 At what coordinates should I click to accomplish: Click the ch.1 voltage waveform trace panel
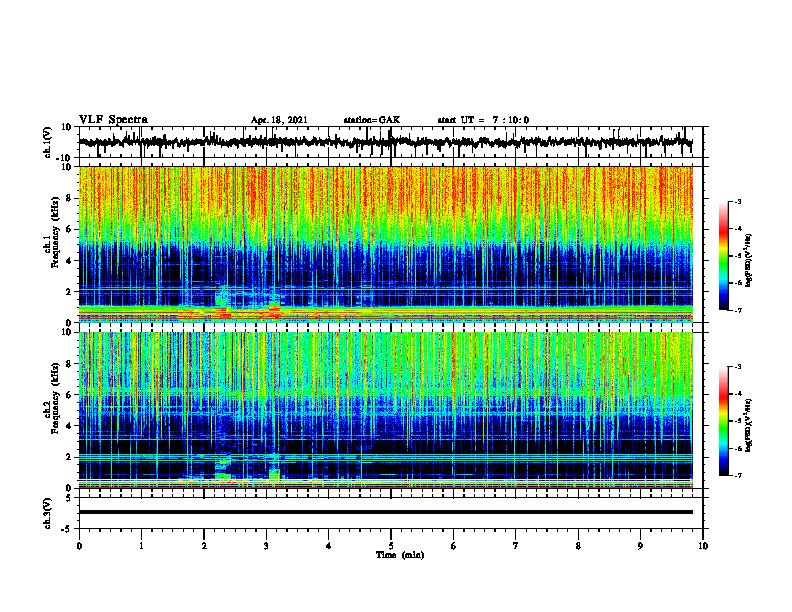point(390,142)
